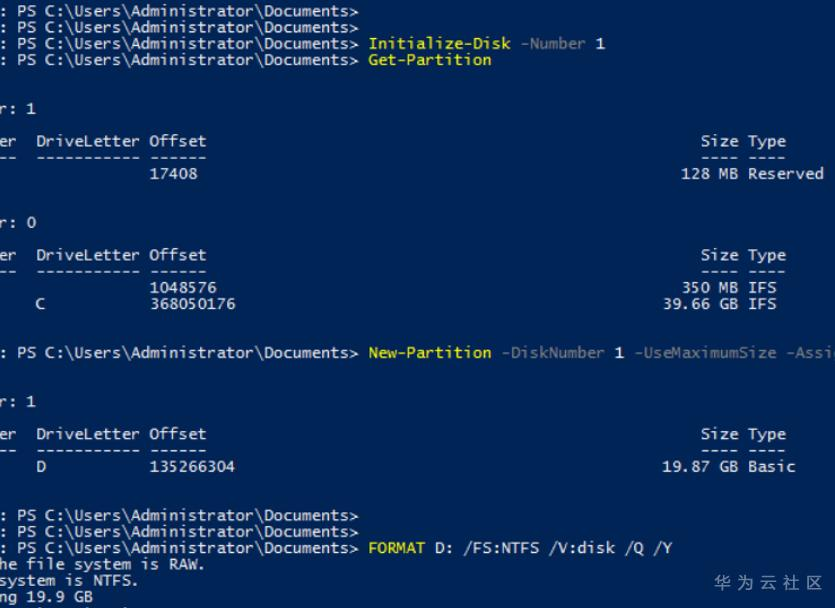Click the Basic partition type
The height and width of the screenshot is (608, 835).
tap(772, 467)
